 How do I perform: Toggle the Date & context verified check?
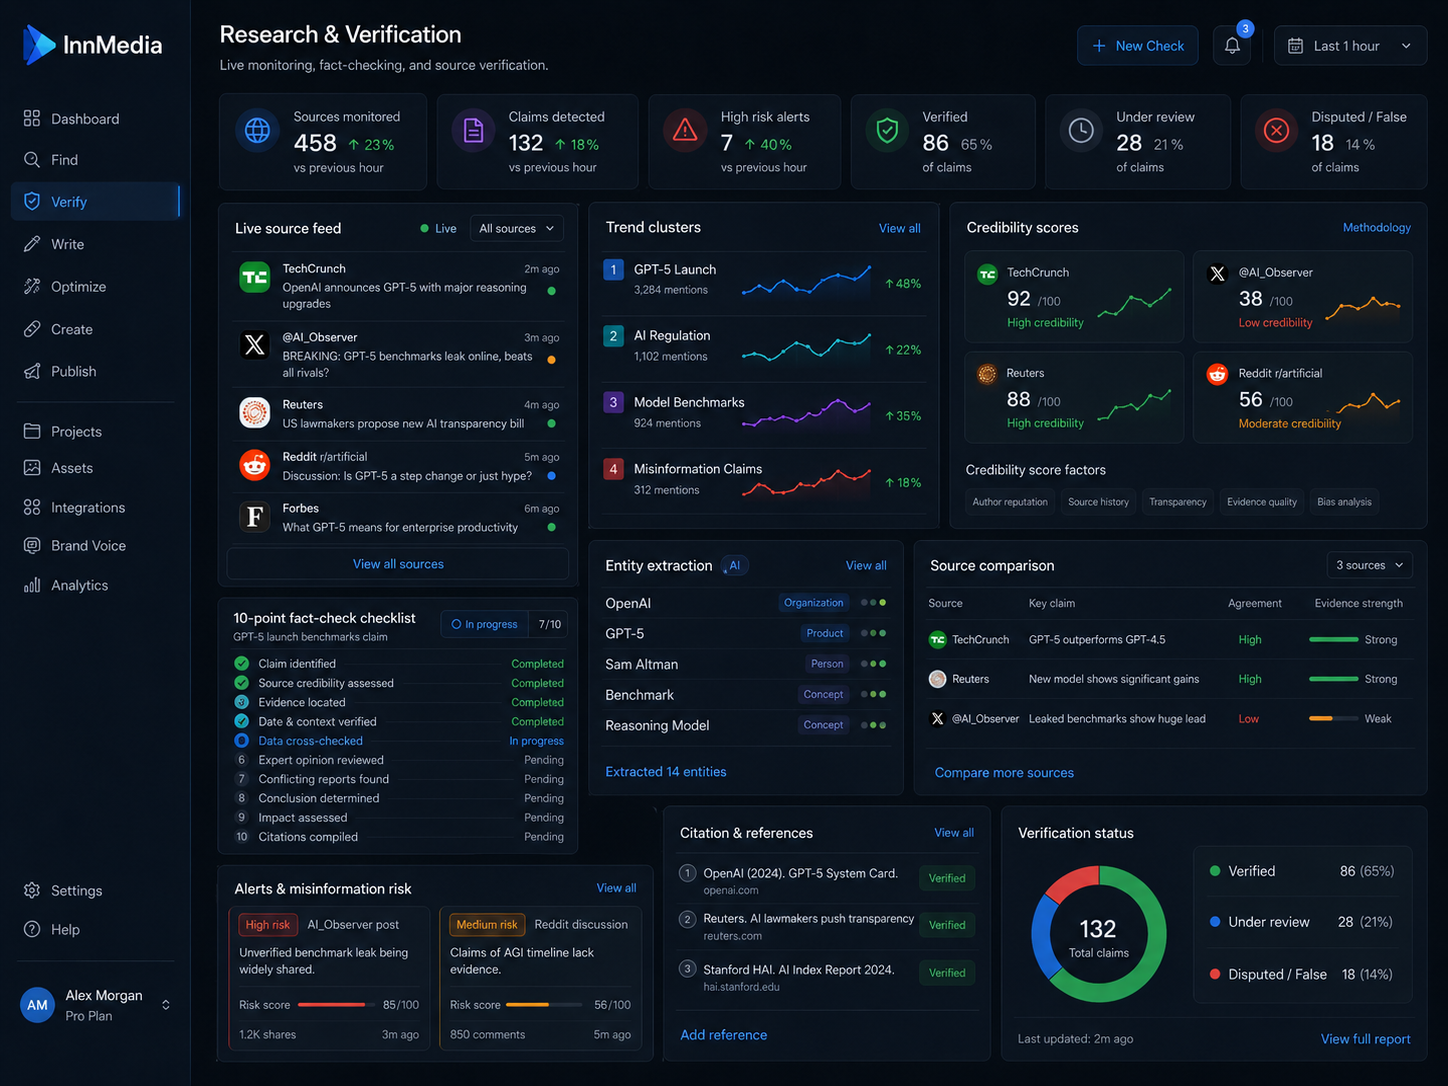pyautogui.click(x=241, y=721)
